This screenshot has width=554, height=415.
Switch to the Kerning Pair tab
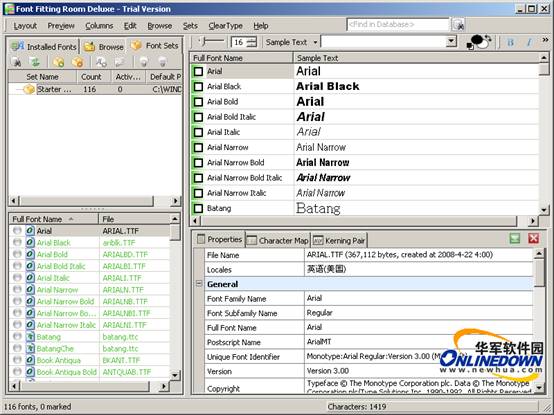[x=339, y=241]
